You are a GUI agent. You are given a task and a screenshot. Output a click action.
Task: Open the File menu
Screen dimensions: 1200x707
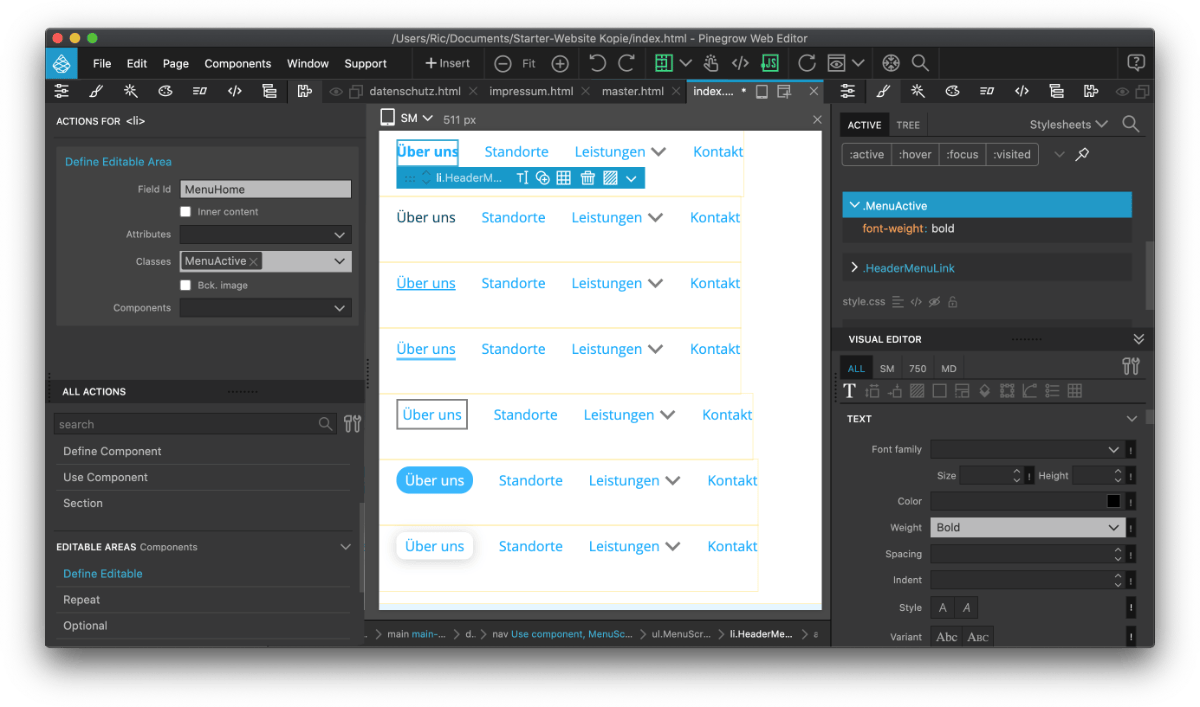tap(102, 63)
